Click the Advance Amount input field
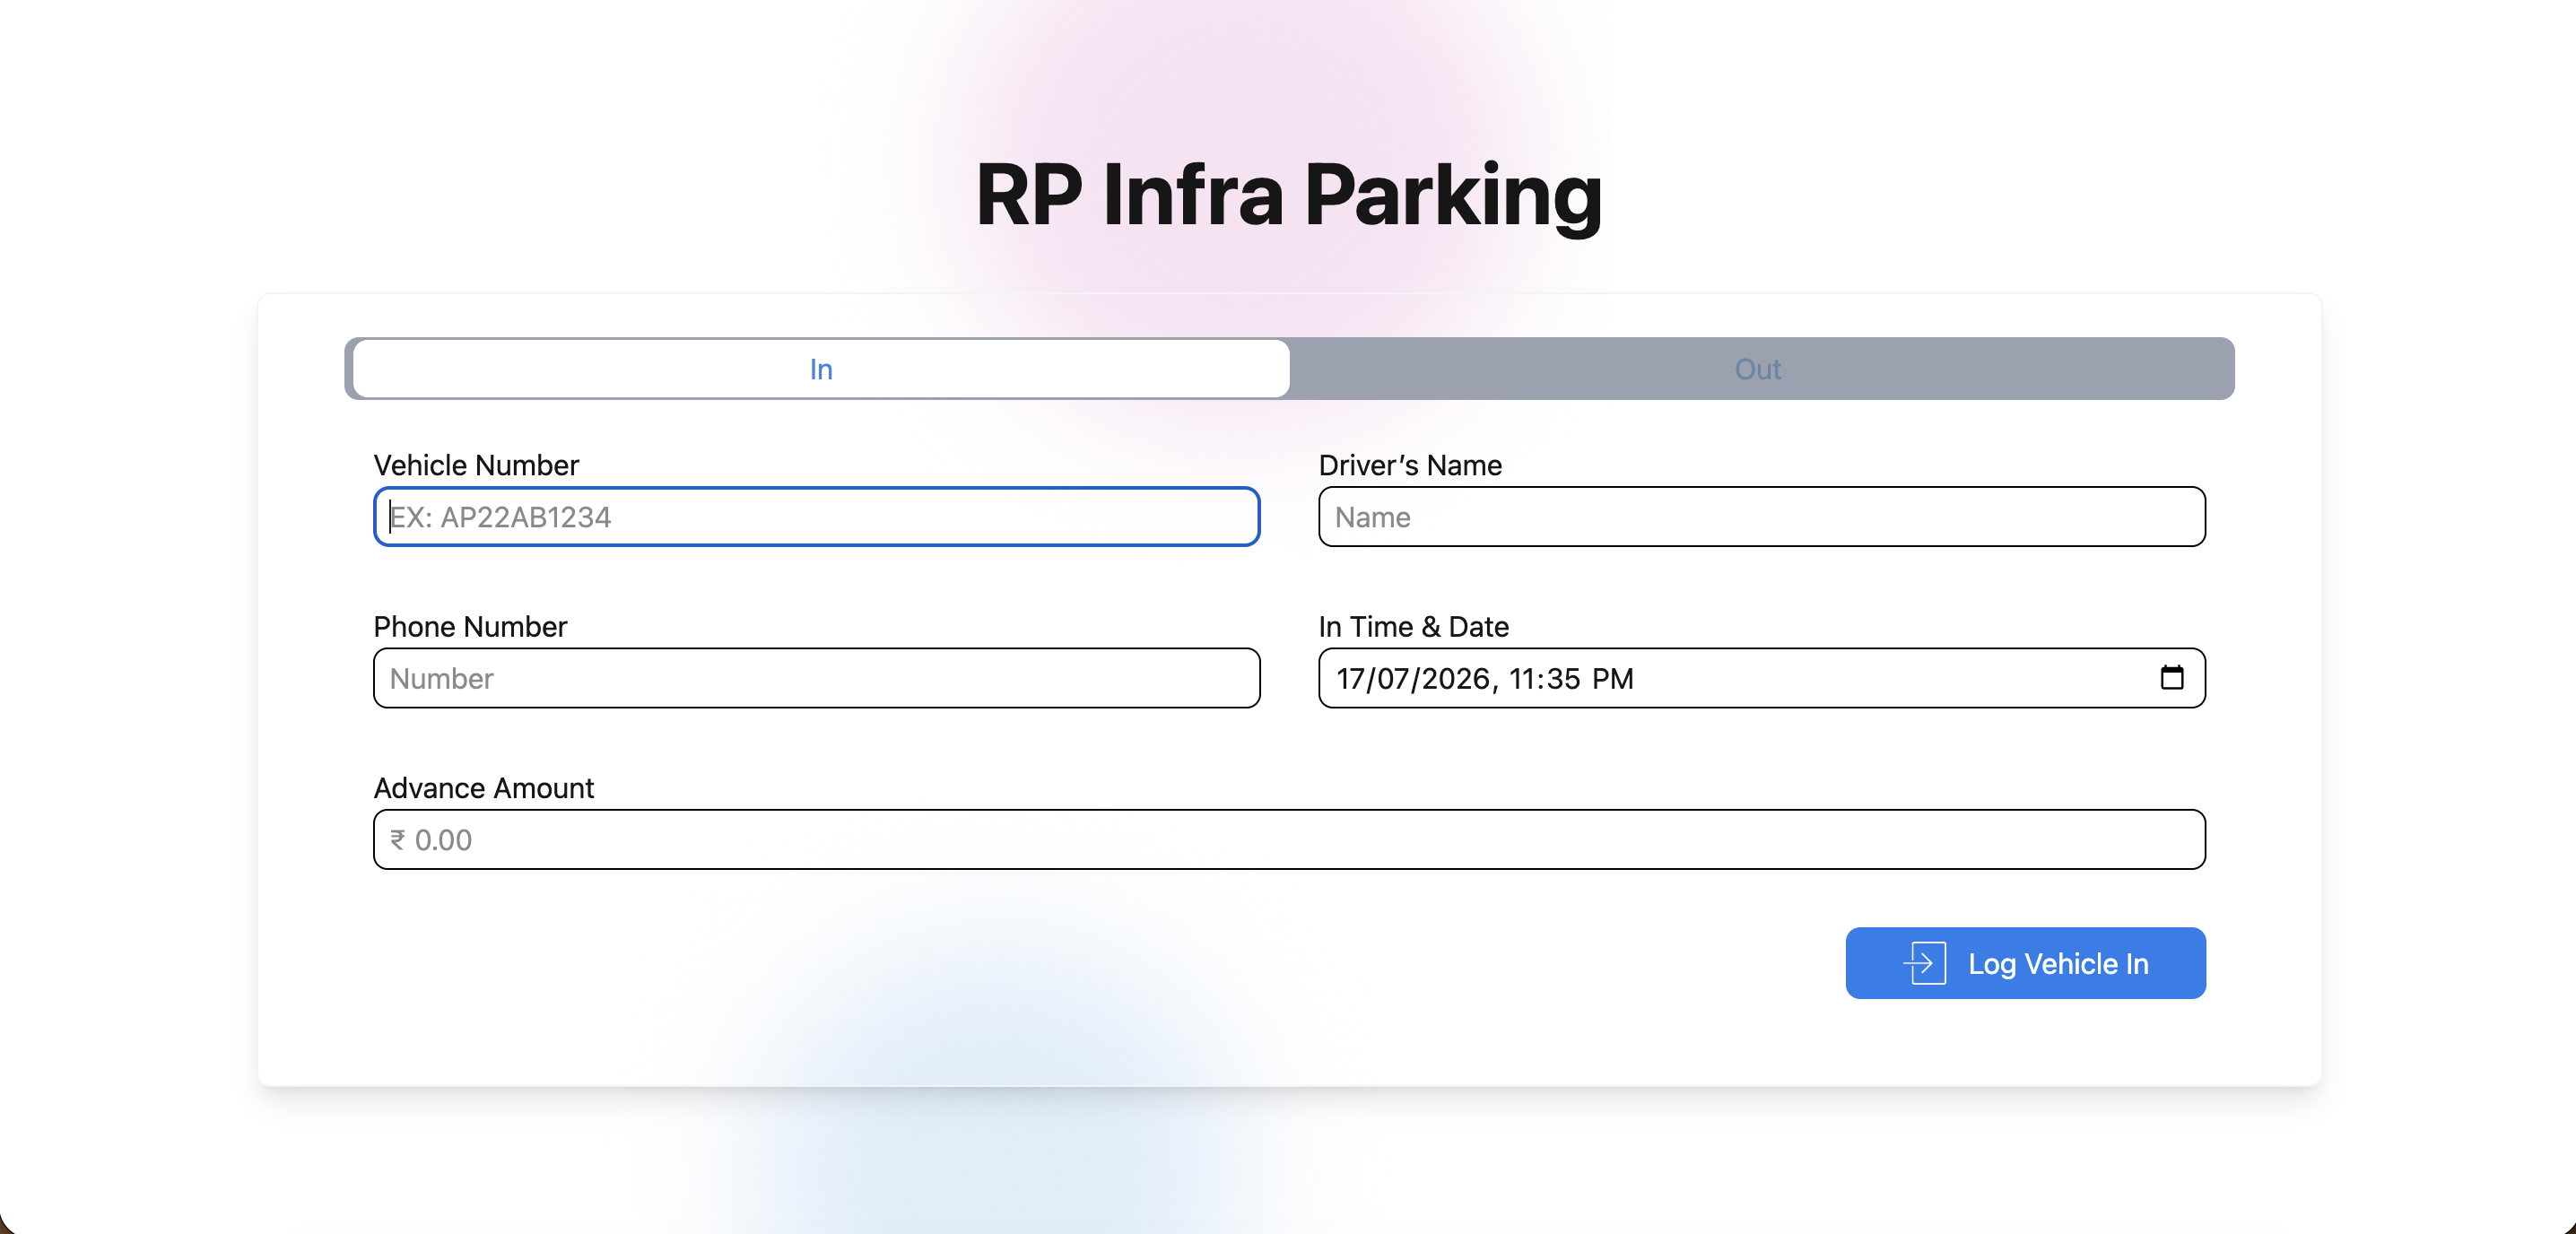 pyautogui.click(x=1289, y=839)
